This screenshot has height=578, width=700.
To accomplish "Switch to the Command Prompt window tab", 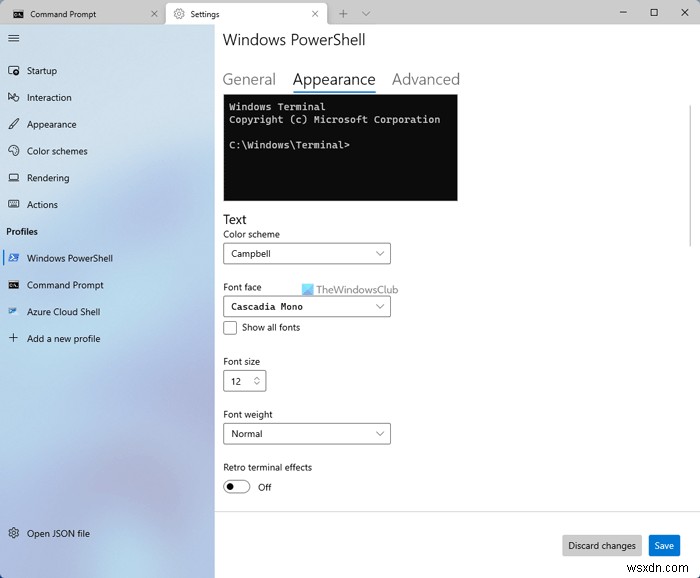I will pos(83,14).
